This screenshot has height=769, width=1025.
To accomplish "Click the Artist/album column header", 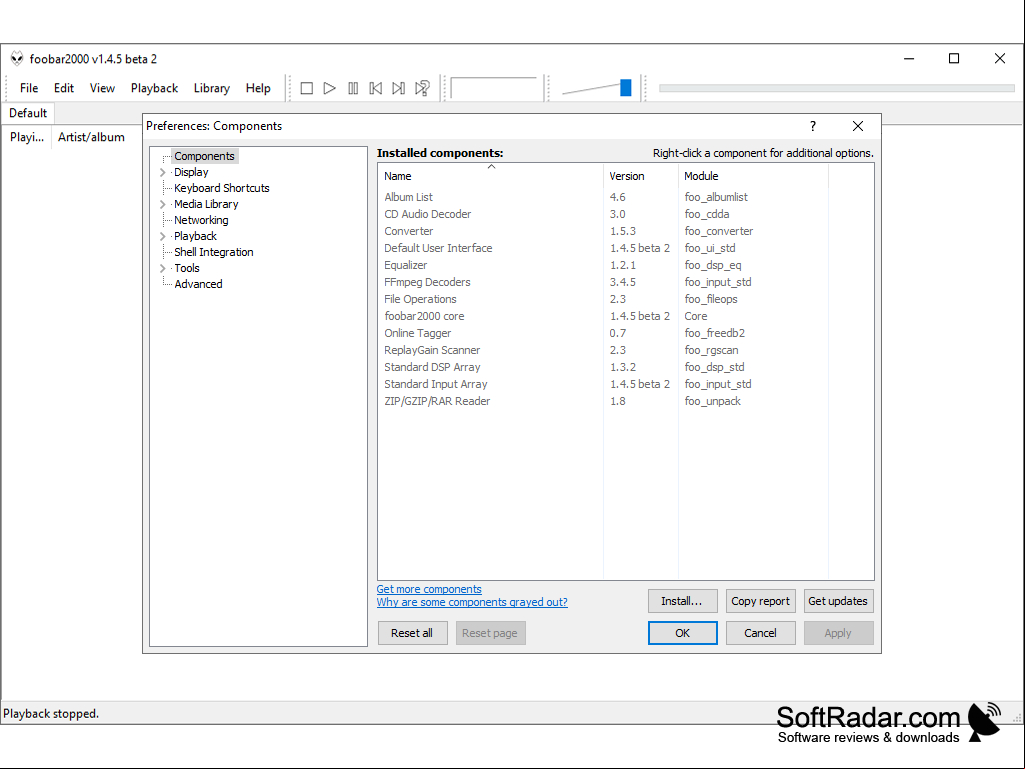I will coord(91,137).
